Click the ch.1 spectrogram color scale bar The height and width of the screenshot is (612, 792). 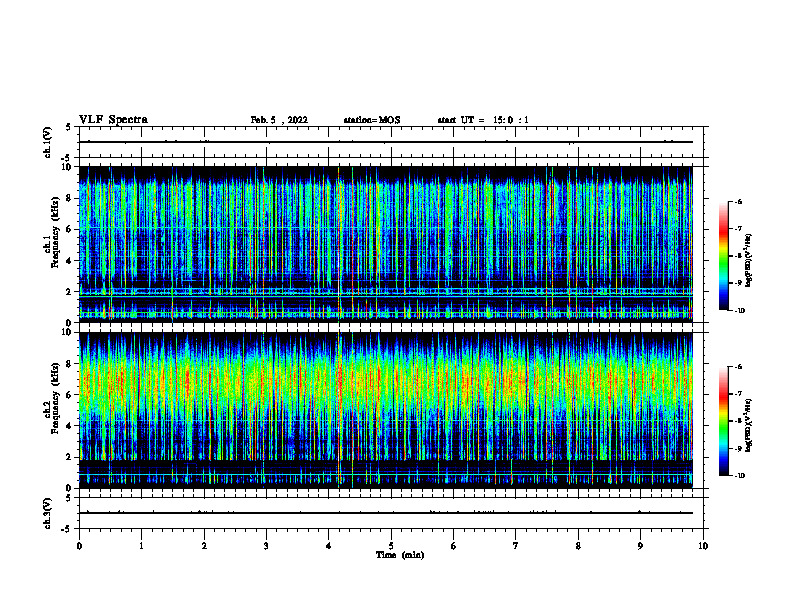tap(723, 256)
